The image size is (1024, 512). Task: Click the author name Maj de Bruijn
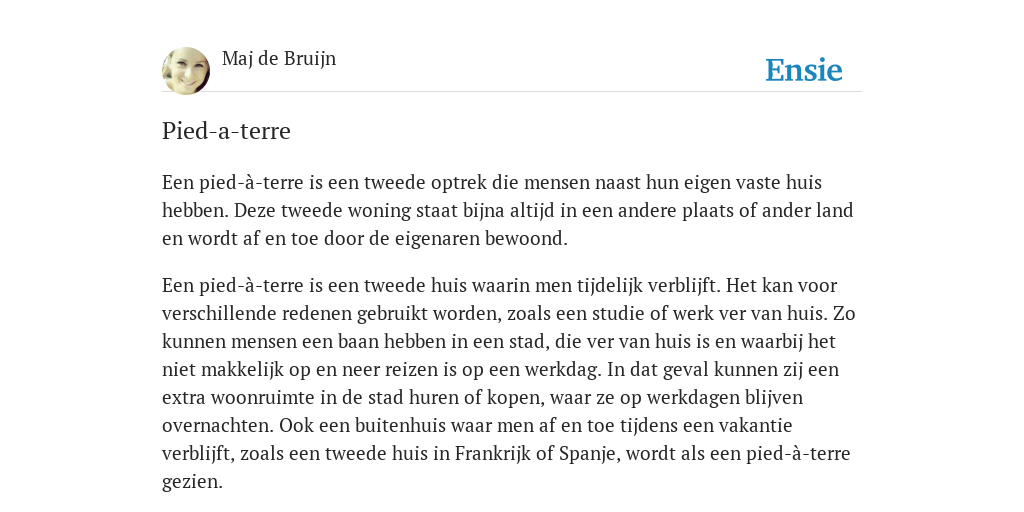click(x=279, y=58)
